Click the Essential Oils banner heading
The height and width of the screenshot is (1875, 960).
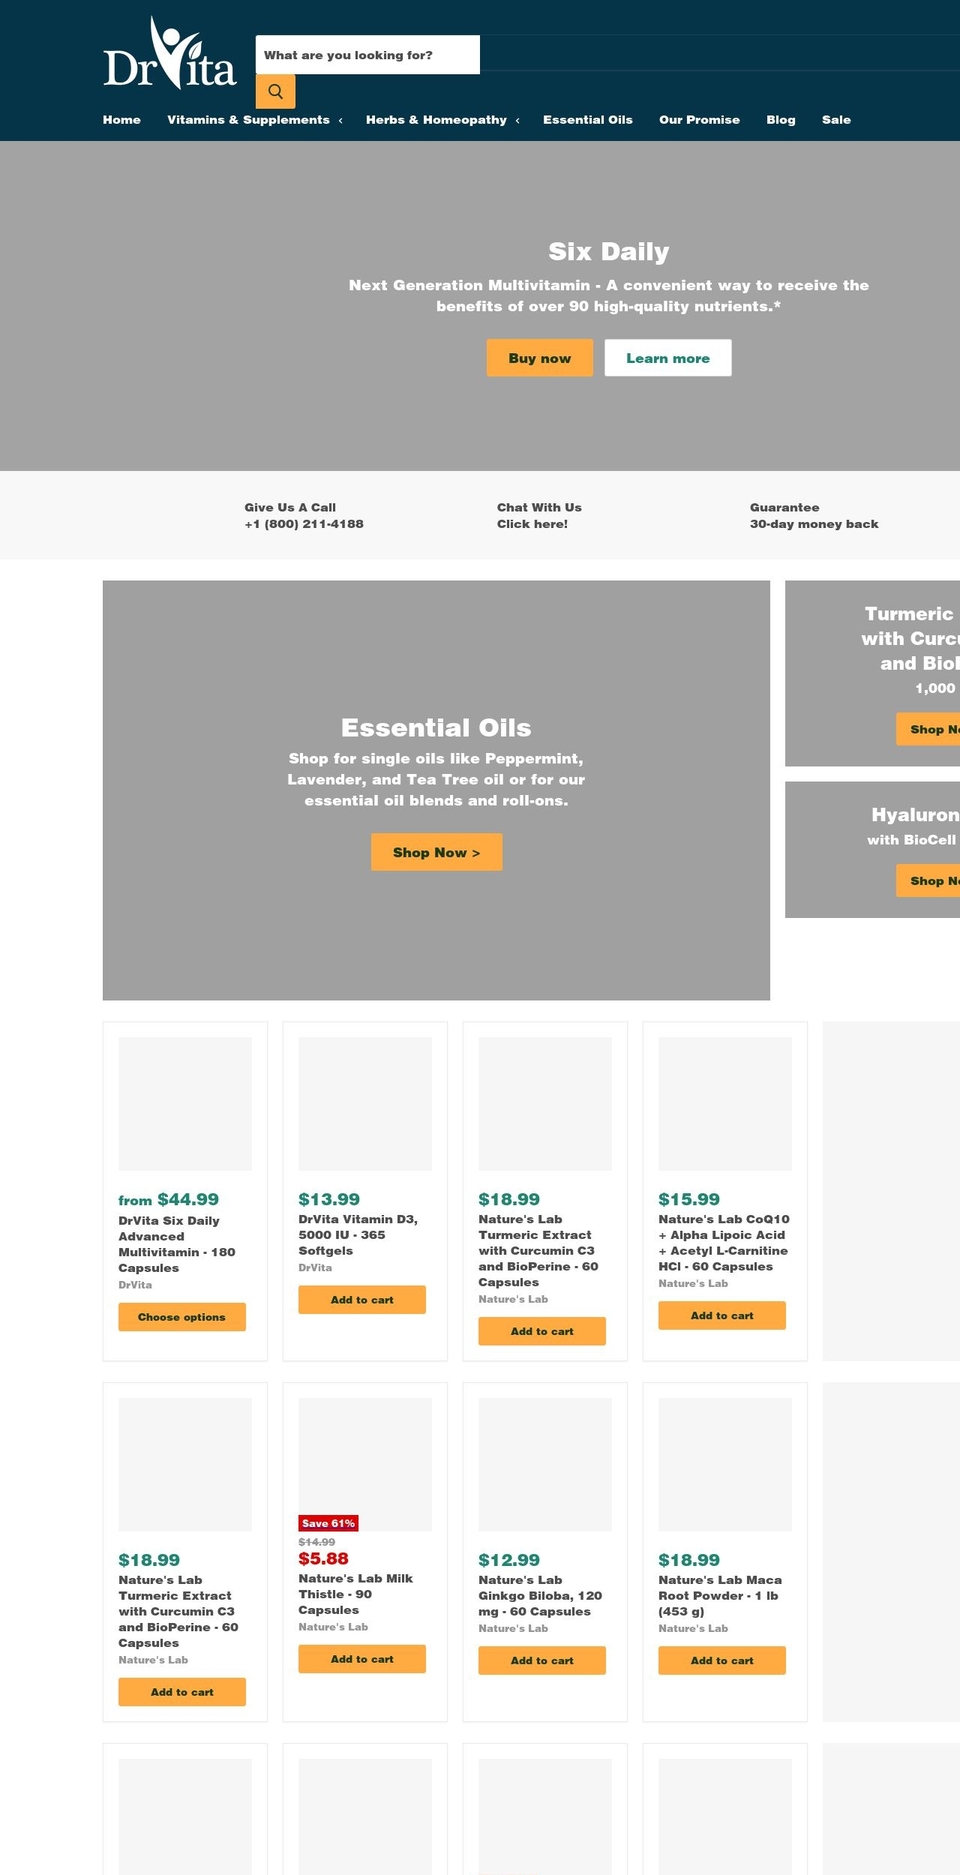[436, 728]
